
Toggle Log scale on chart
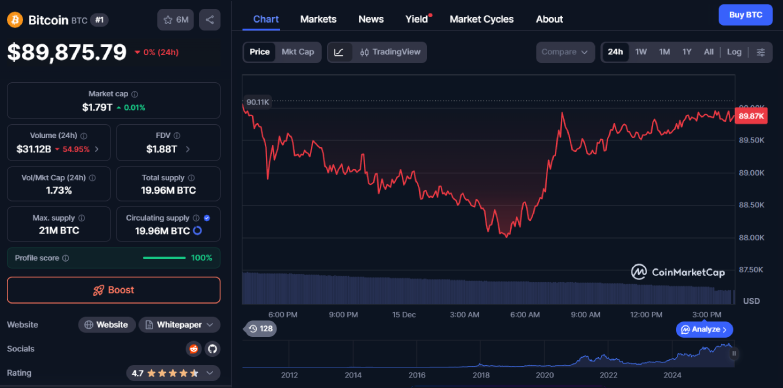(x=735, y=52)
